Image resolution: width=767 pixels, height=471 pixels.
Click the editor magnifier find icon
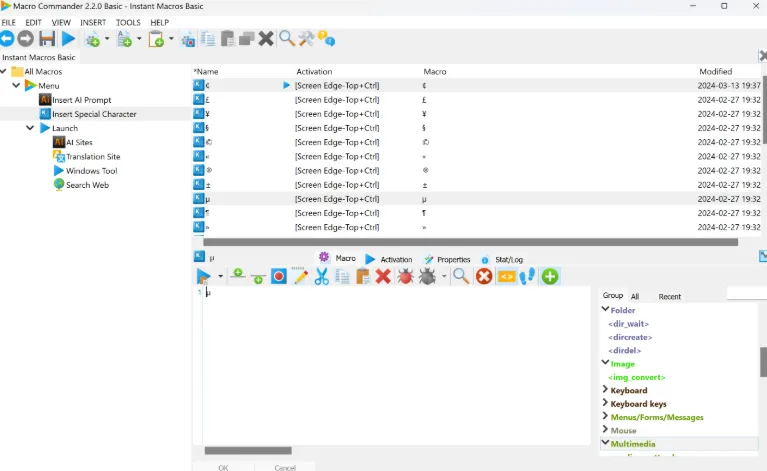(x=461, y=277)
